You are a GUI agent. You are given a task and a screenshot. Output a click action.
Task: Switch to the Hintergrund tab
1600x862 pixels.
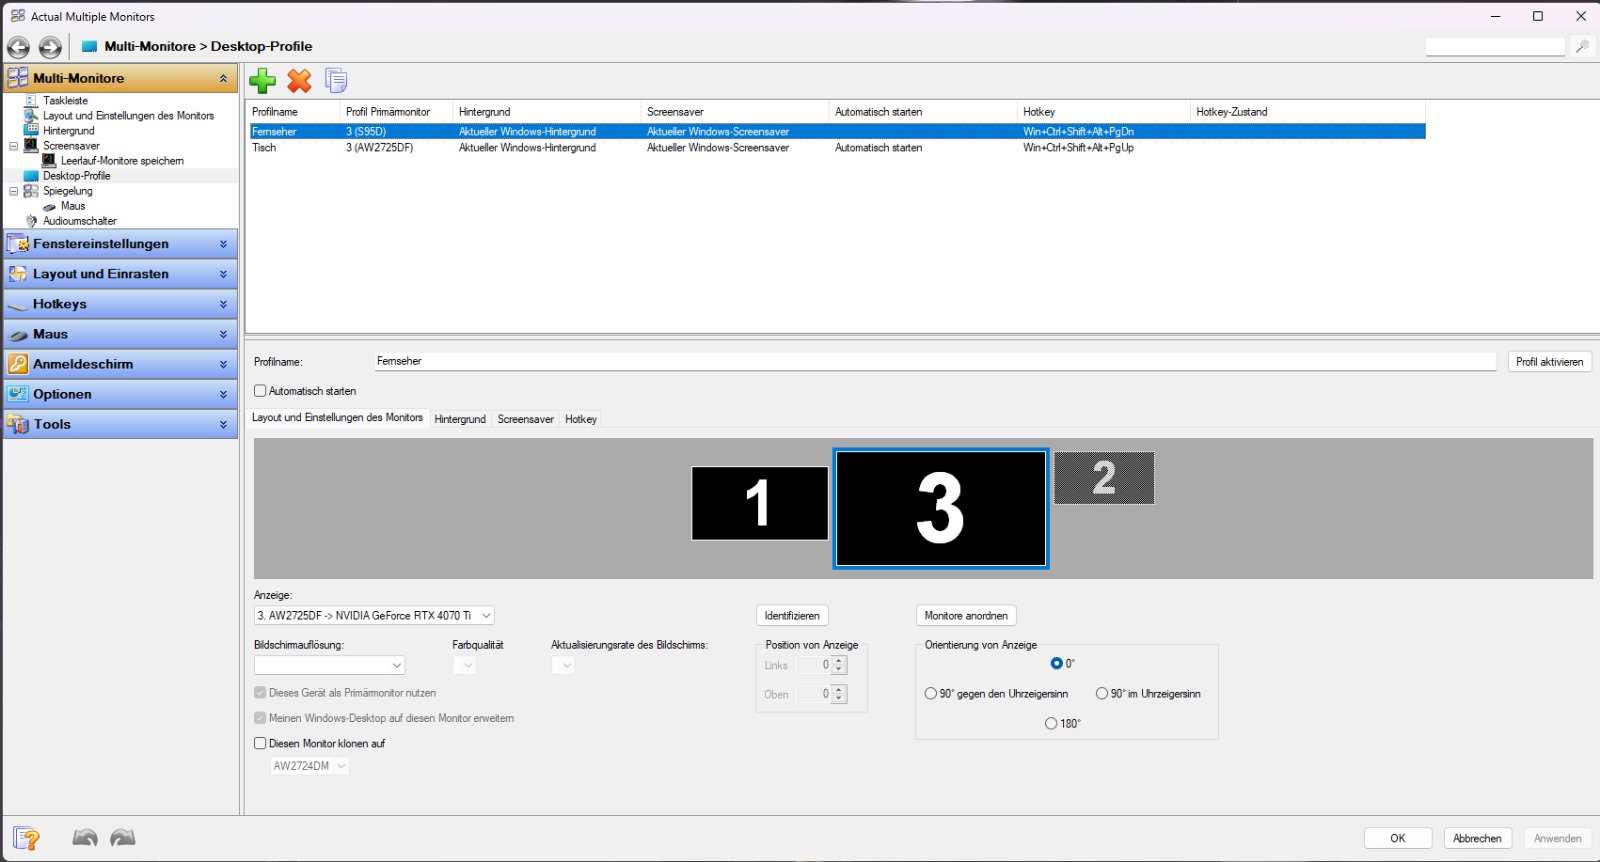tap(460, 419)
